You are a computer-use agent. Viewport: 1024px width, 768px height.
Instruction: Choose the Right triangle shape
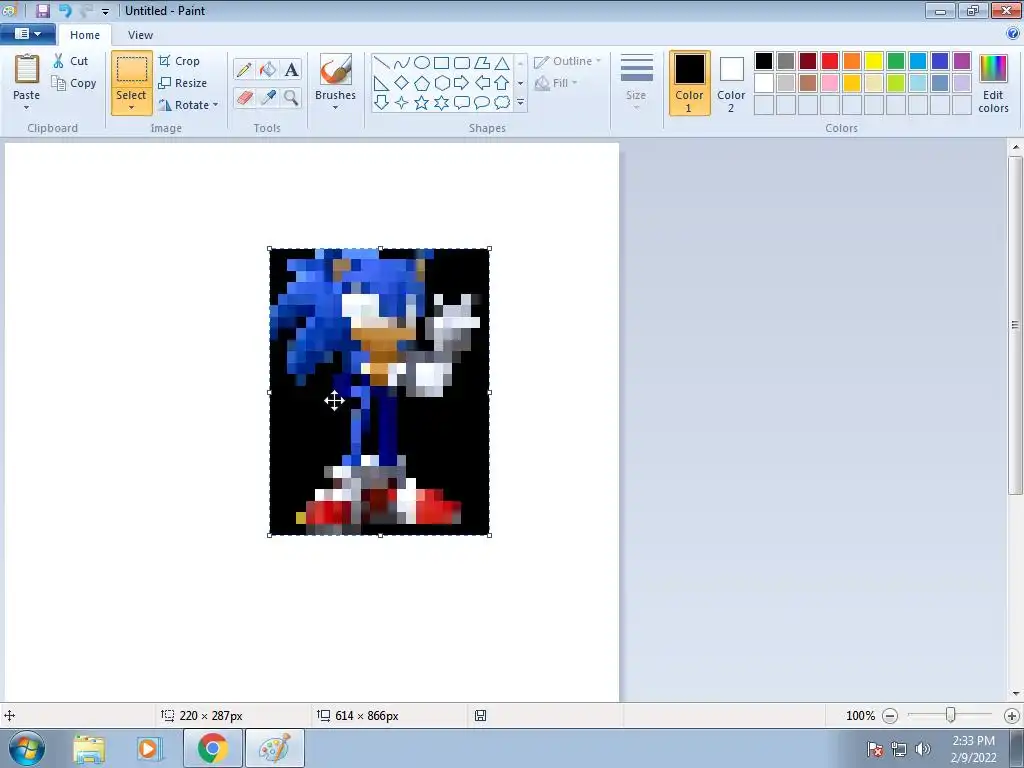tap(381, 83)
